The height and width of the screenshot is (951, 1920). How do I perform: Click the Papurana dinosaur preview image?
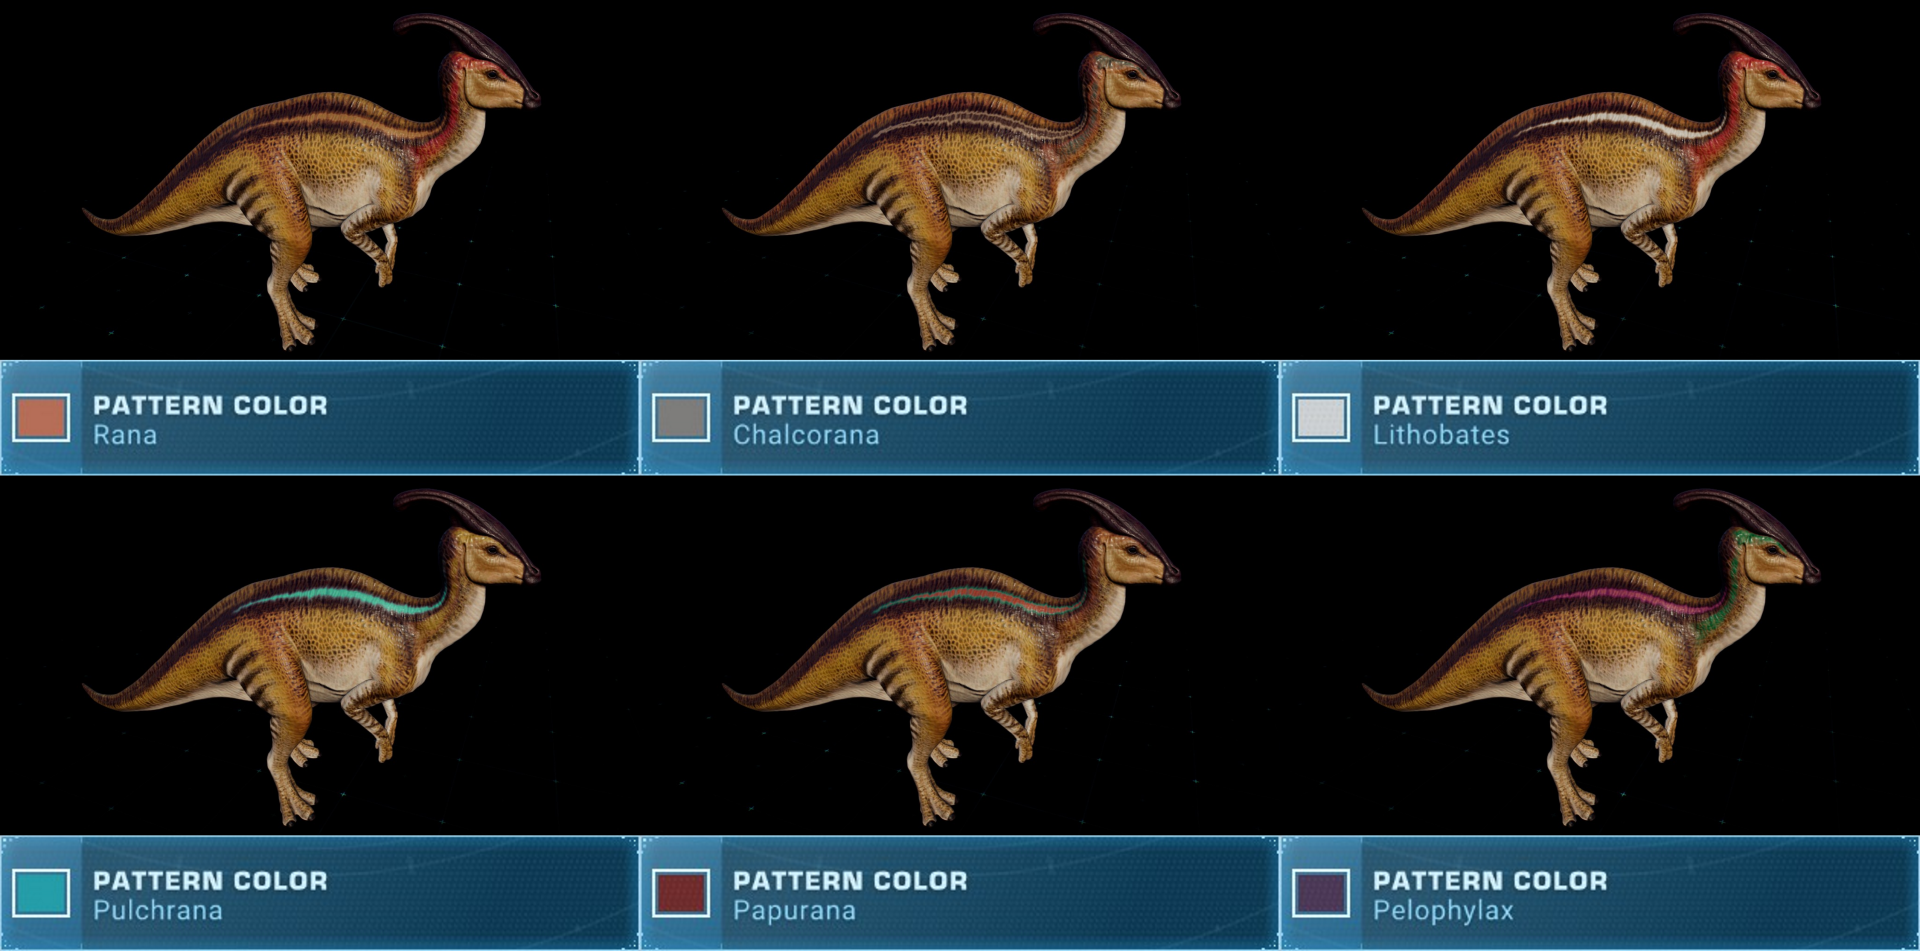[x=952, y=657]
